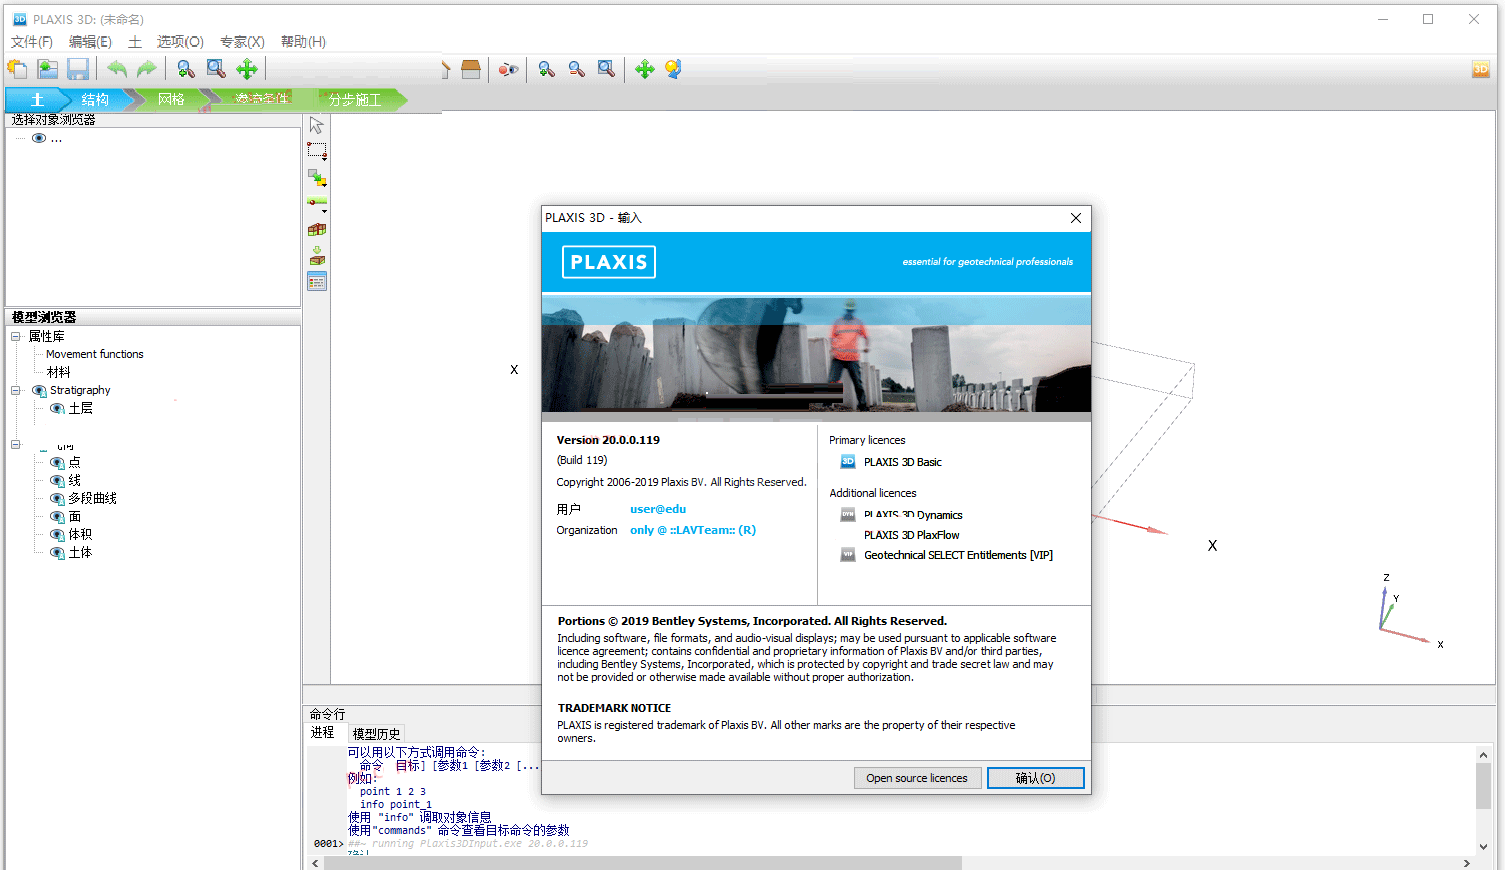Activate zoom-to-area magnifier next to undo group
The width and height of the screenshot is (1505, 870).
tap(216, 69)
